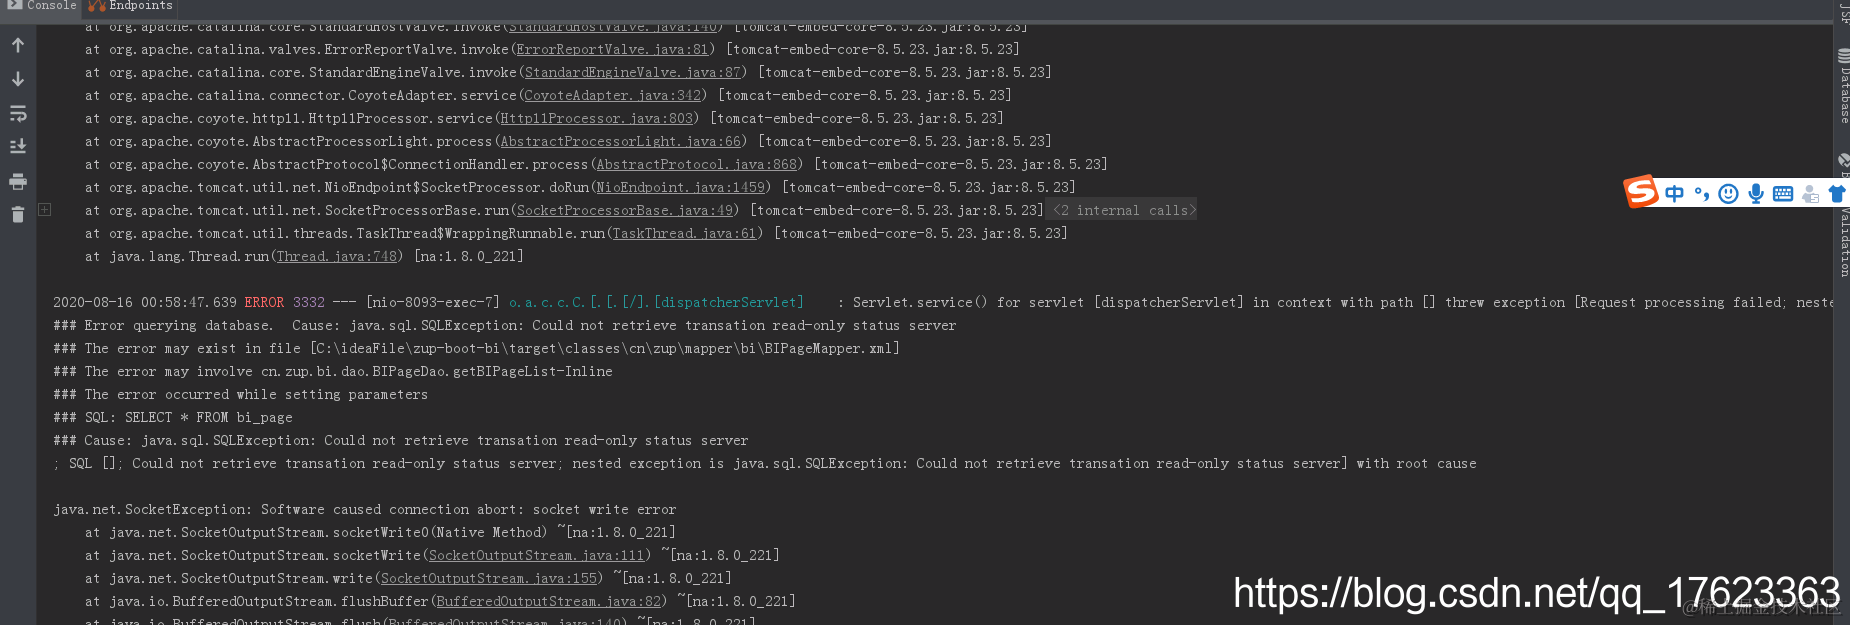The image size is (1850, 625).
Task: Click the 'error occurred while setting parameters' line
Action: coord(240,394)
